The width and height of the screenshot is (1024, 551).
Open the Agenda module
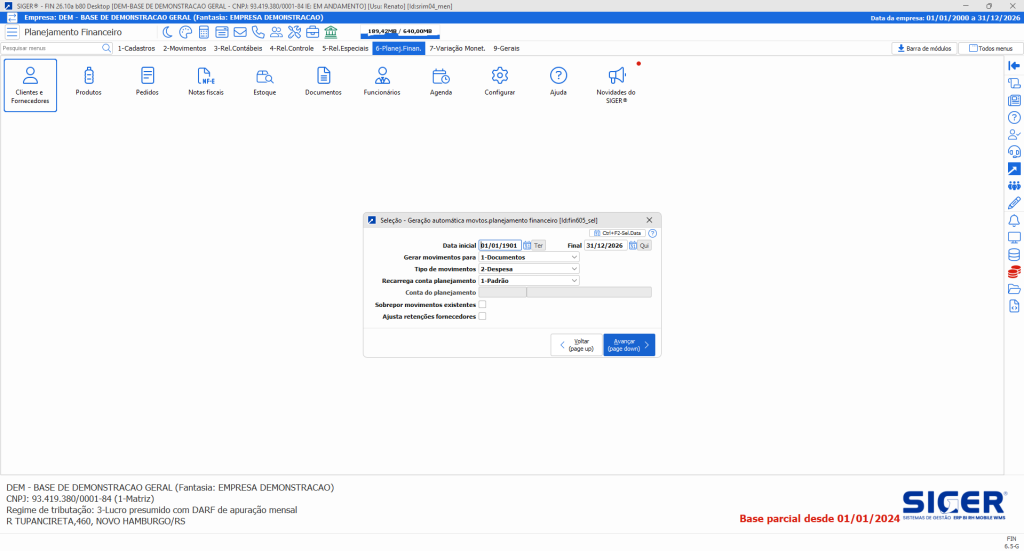441,82
